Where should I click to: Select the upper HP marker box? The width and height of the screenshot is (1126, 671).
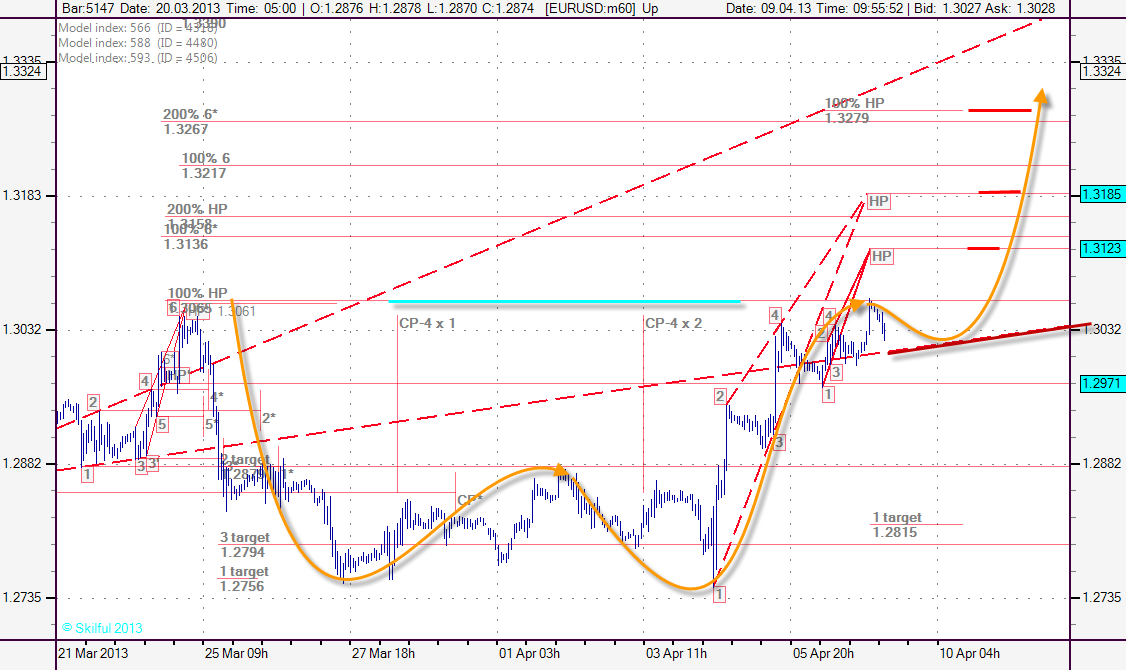pyautogui.click(x=878, y=201)
